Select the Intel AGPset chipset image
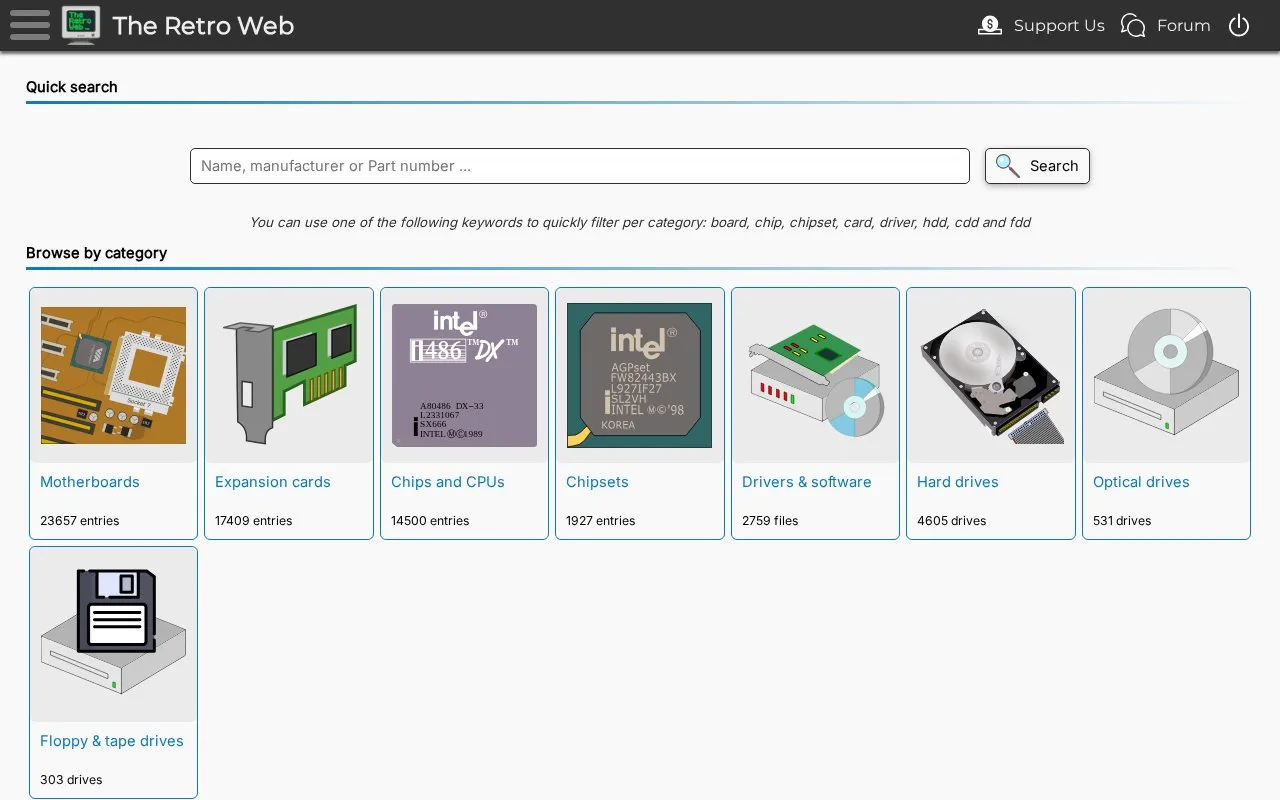Screen dimensions: 1280x800 point(639,375)
